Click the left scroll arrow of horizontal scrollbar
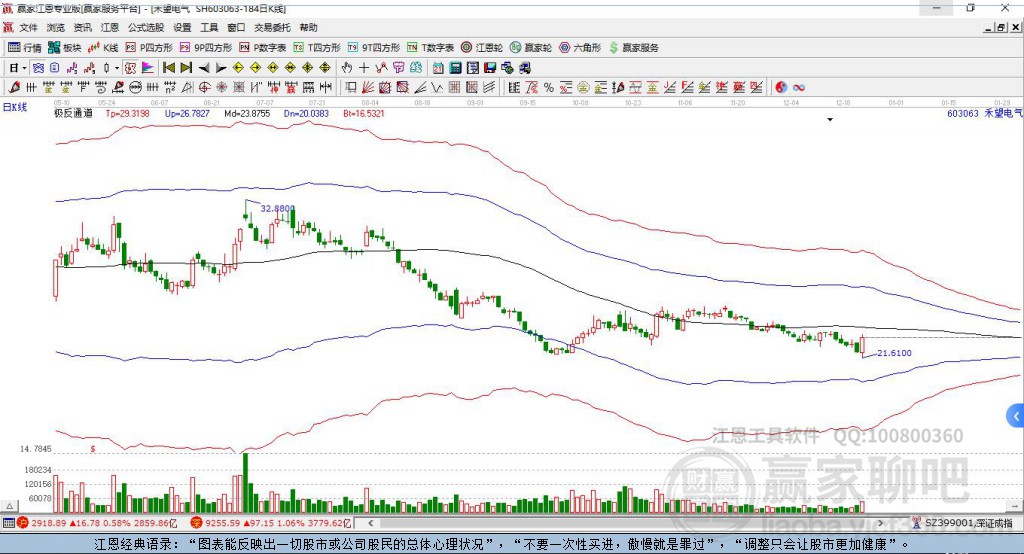Viewport: 1024px width, 554px height. coord(370,523)
